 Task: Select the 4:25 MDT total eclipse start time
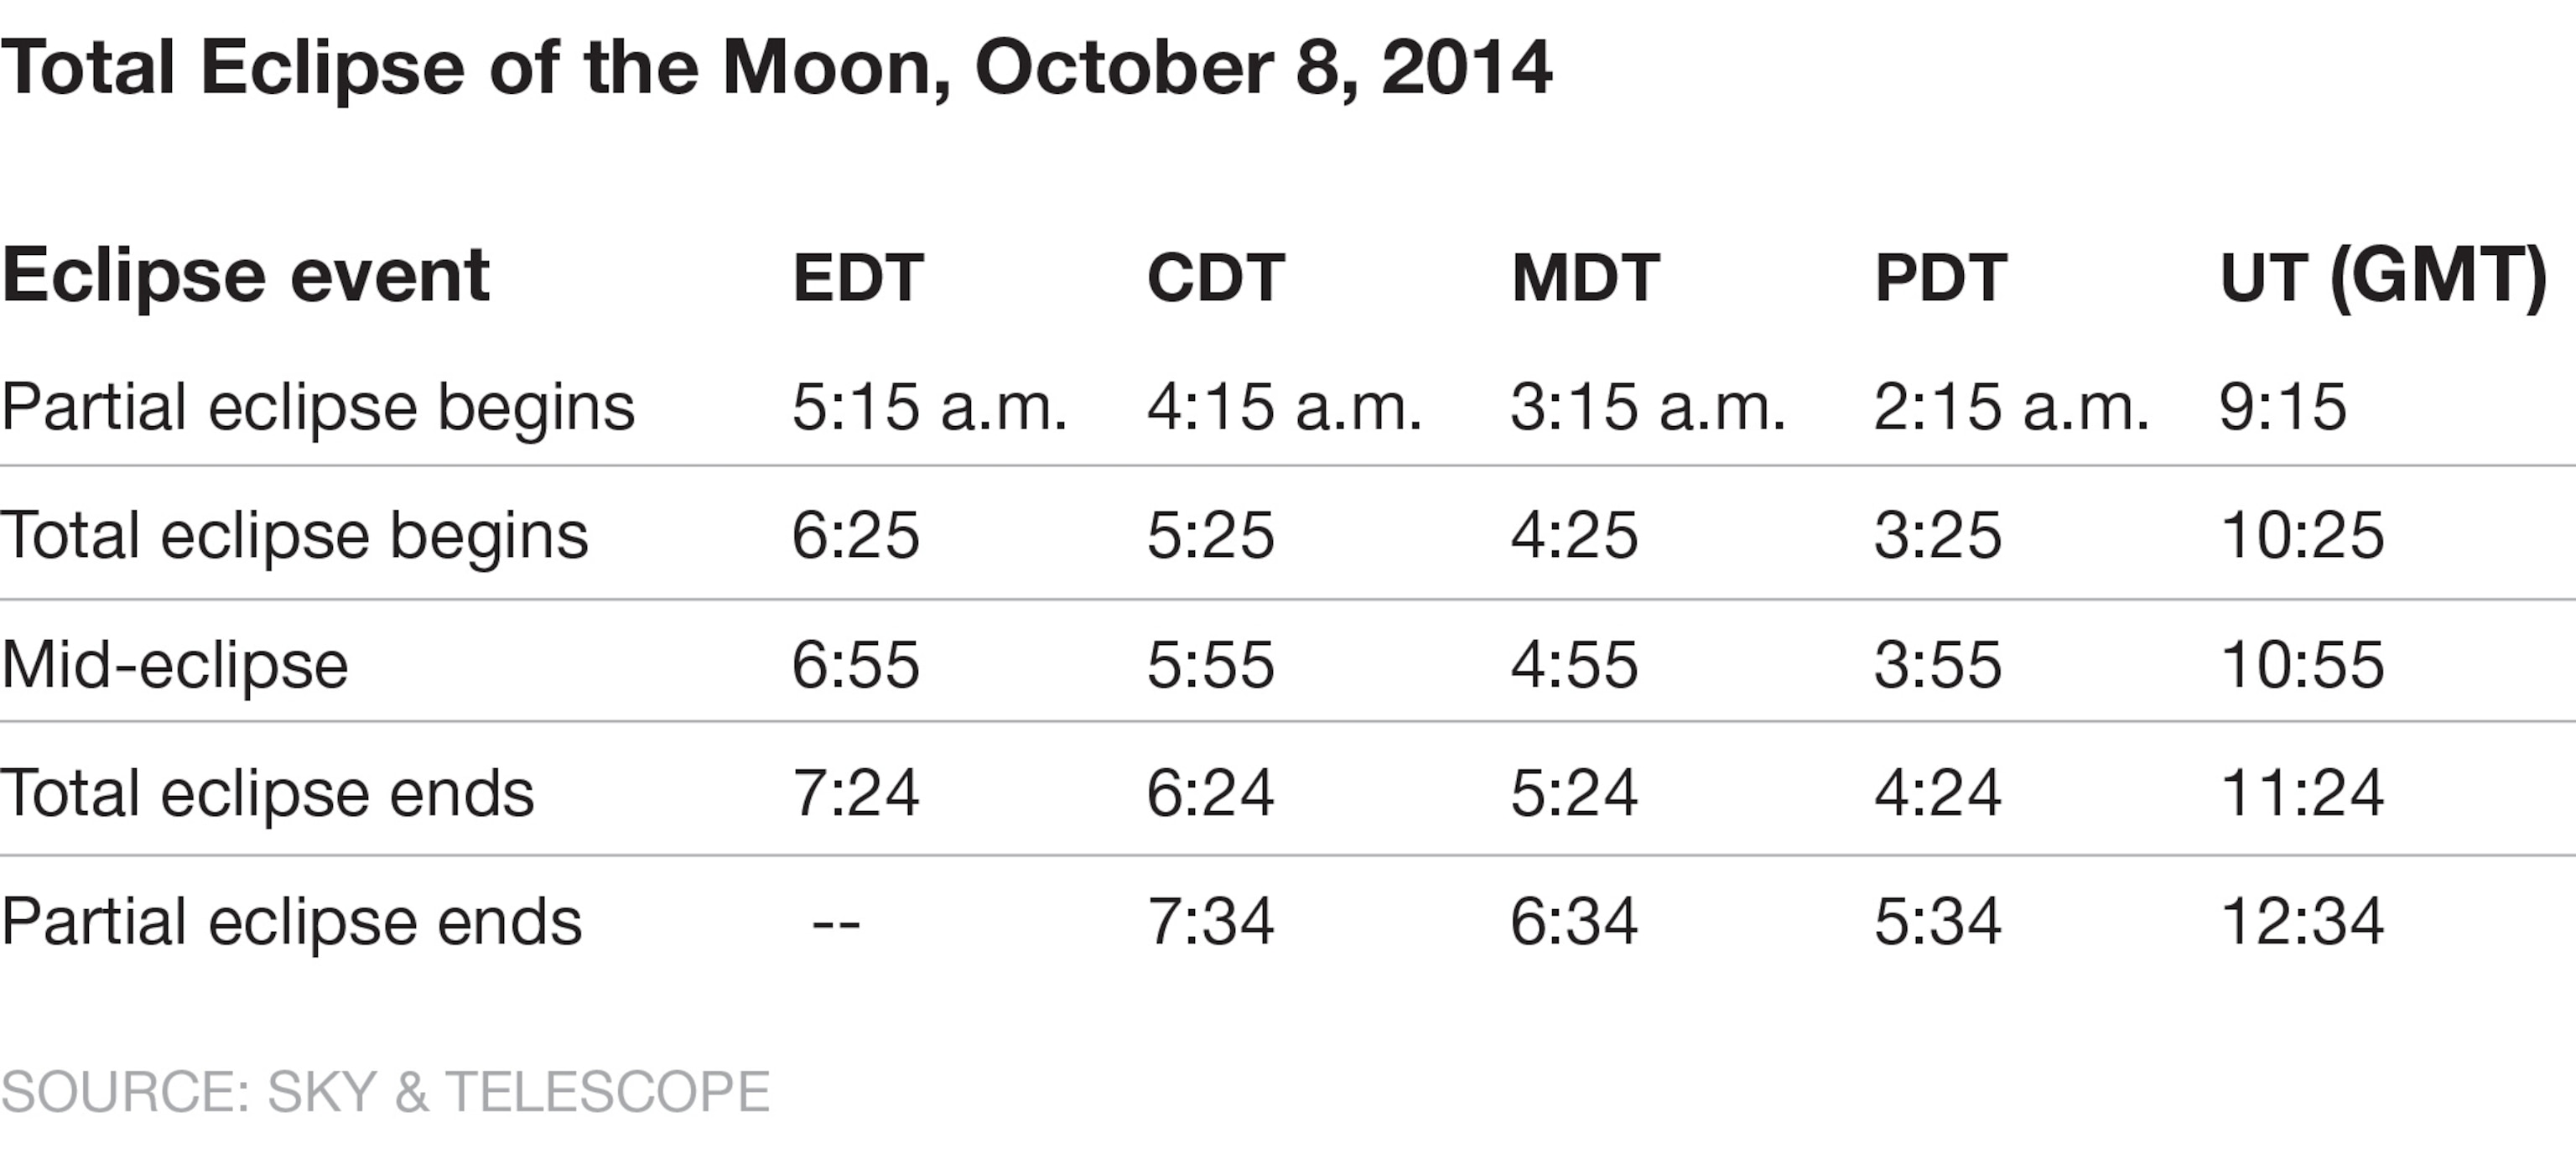[1574, 535]
